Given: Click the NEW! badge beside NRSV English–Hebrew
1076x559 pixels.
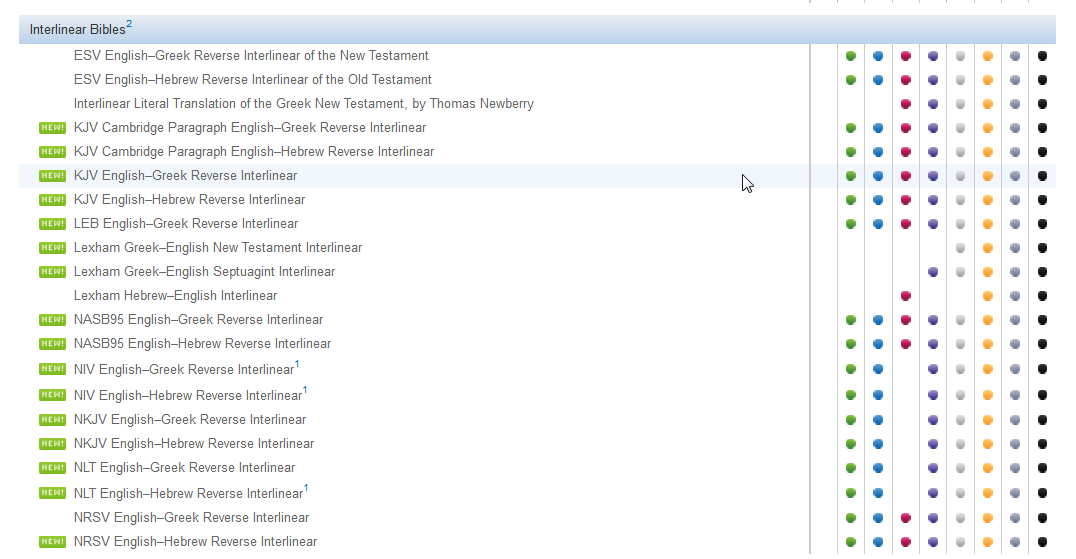Looking at the screenshot, I should 52,541.
